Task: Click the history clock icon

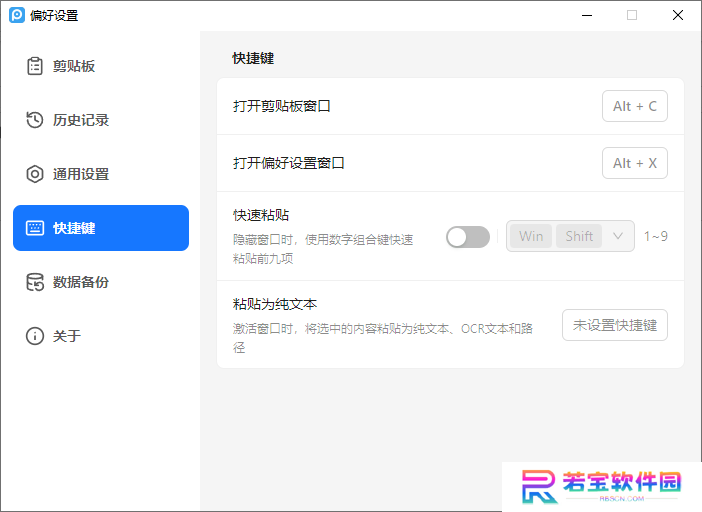Action: [35, 120]
